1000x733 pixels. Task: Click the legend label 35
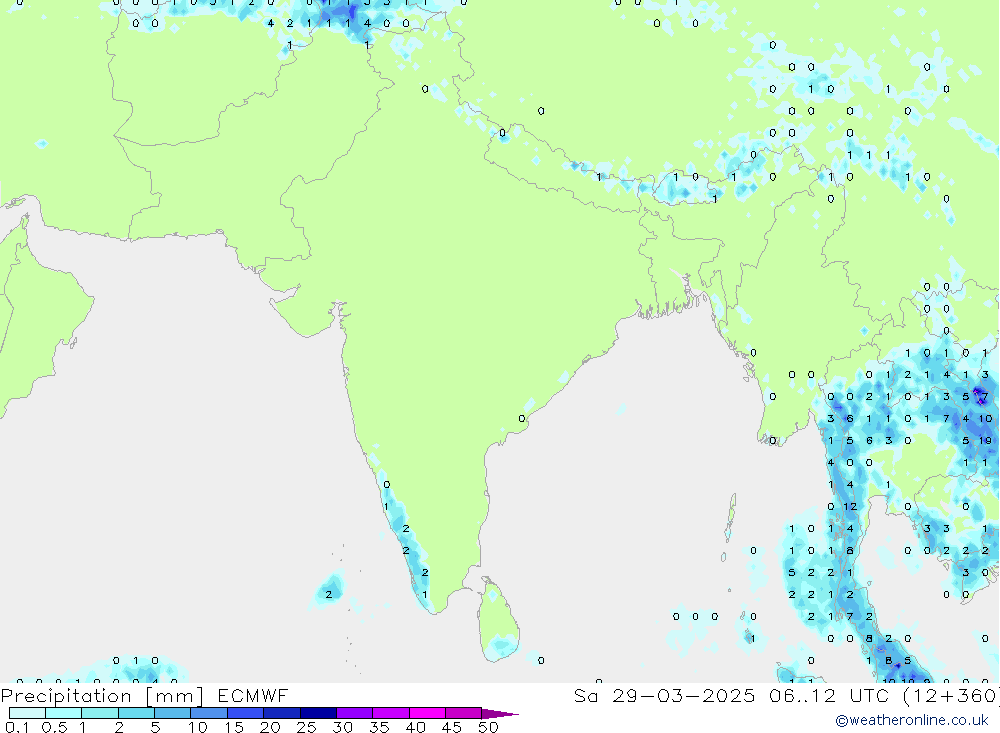pyautogui.click(x=379, y=727)
